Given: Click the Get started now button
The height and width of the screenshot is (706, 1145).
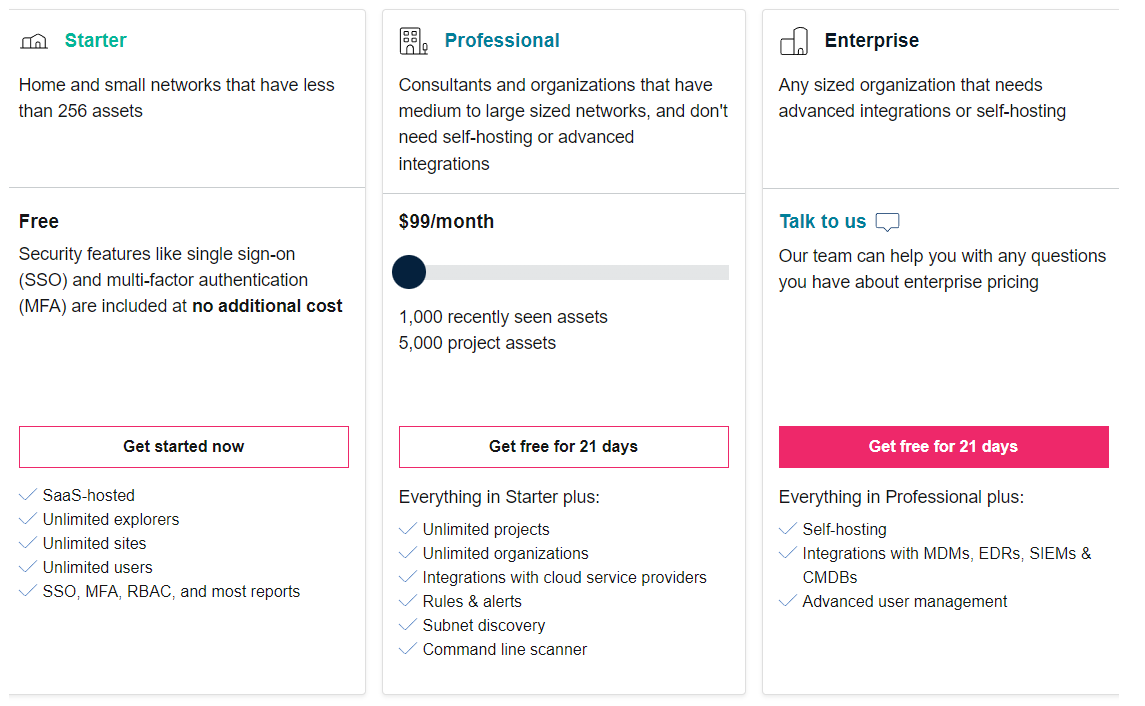Looking at the screenshot, I should [184, 447].
